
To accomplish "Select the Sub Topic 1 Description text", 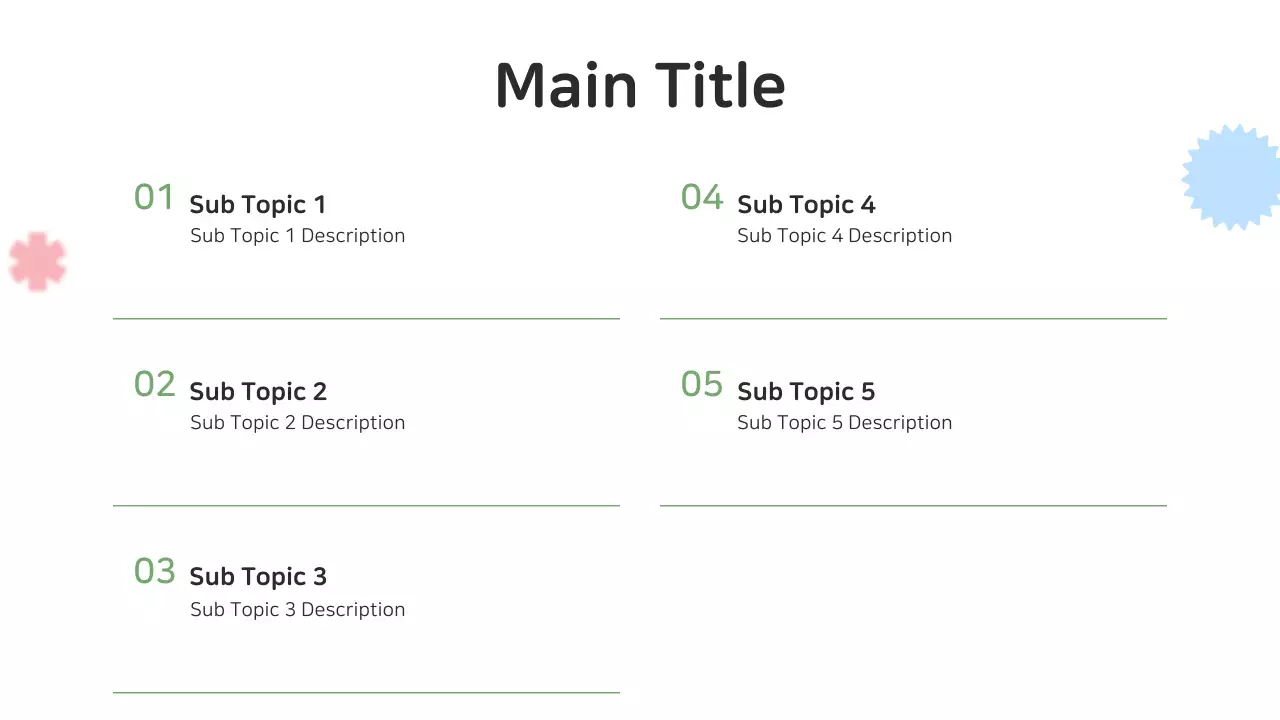I will (297, 236).
